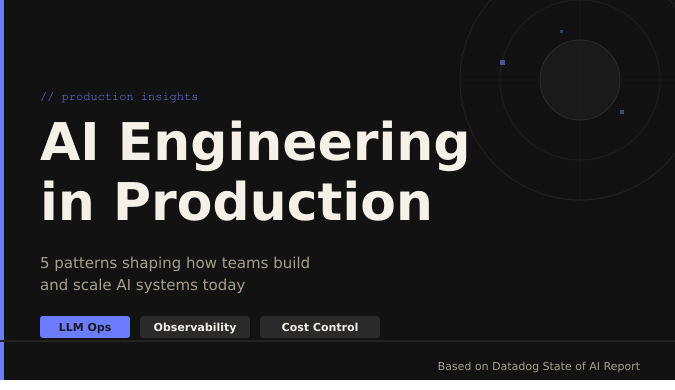
Task: Select the Observability tag
Action: 195,327
